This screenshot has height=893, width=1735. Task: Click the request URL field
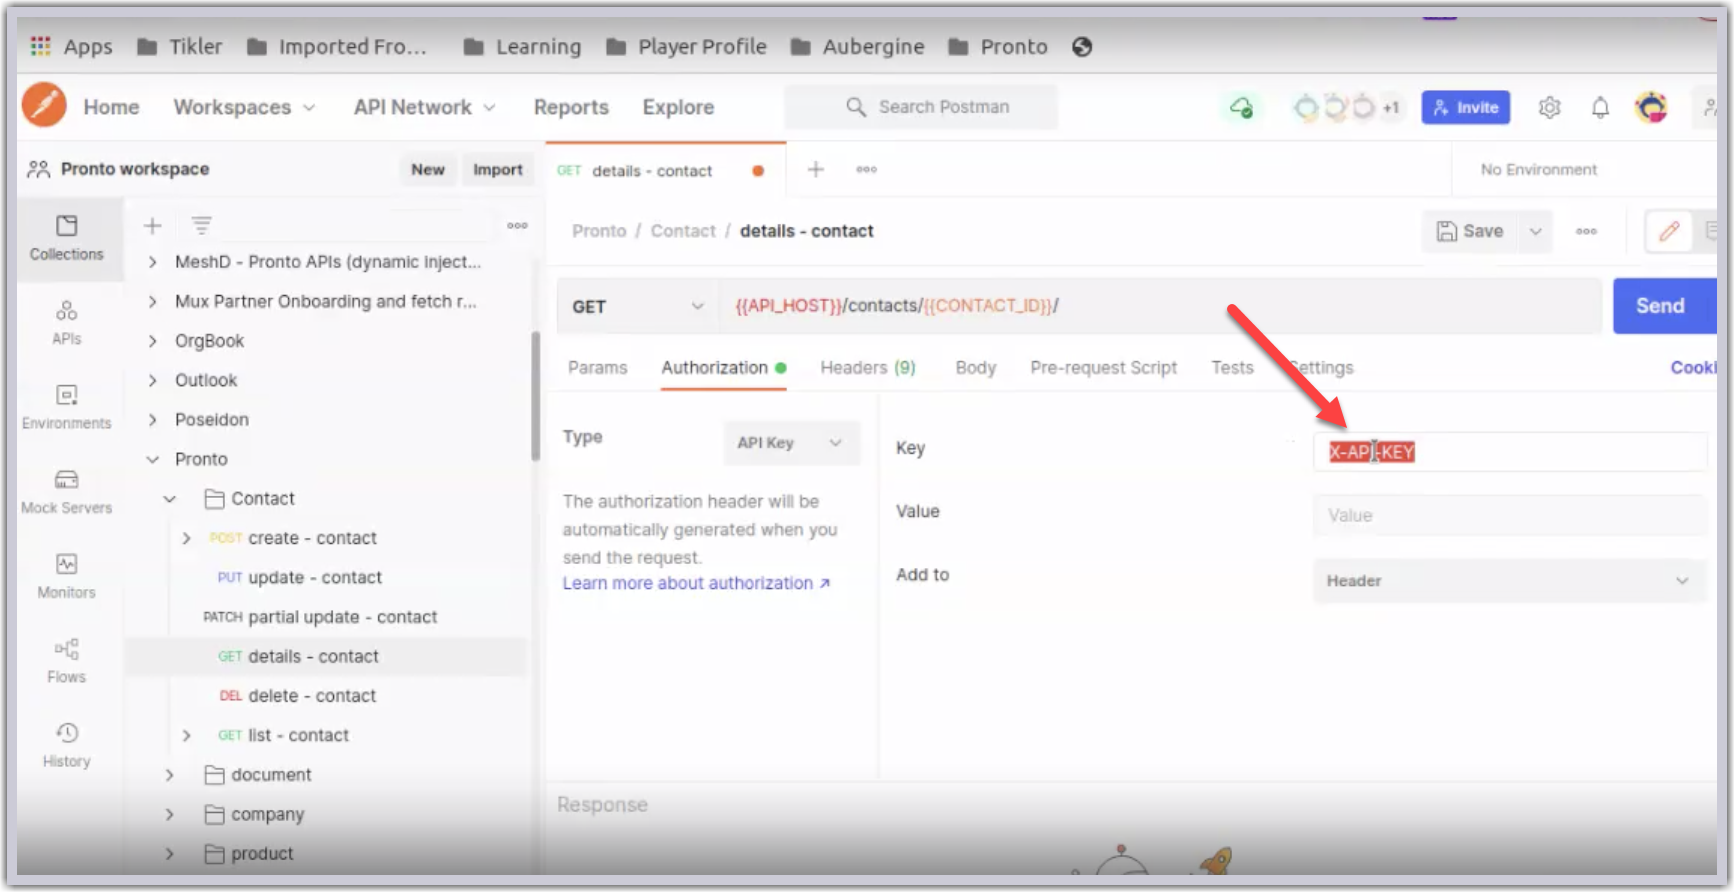pos(1160,306)
